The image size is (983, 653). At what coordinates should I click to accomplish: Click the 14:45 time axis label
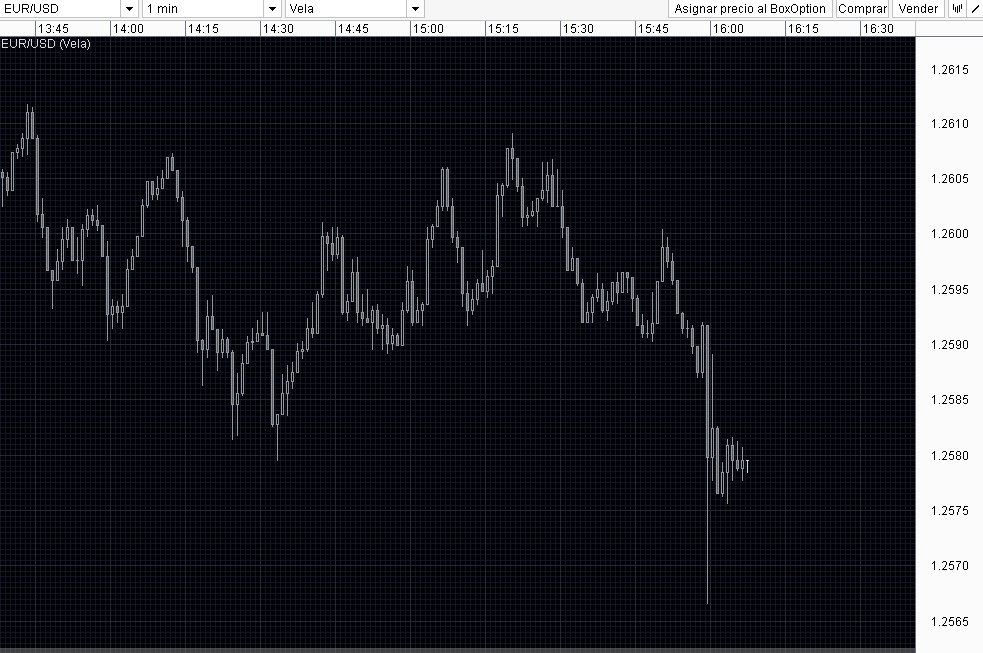tap(353, 29)
